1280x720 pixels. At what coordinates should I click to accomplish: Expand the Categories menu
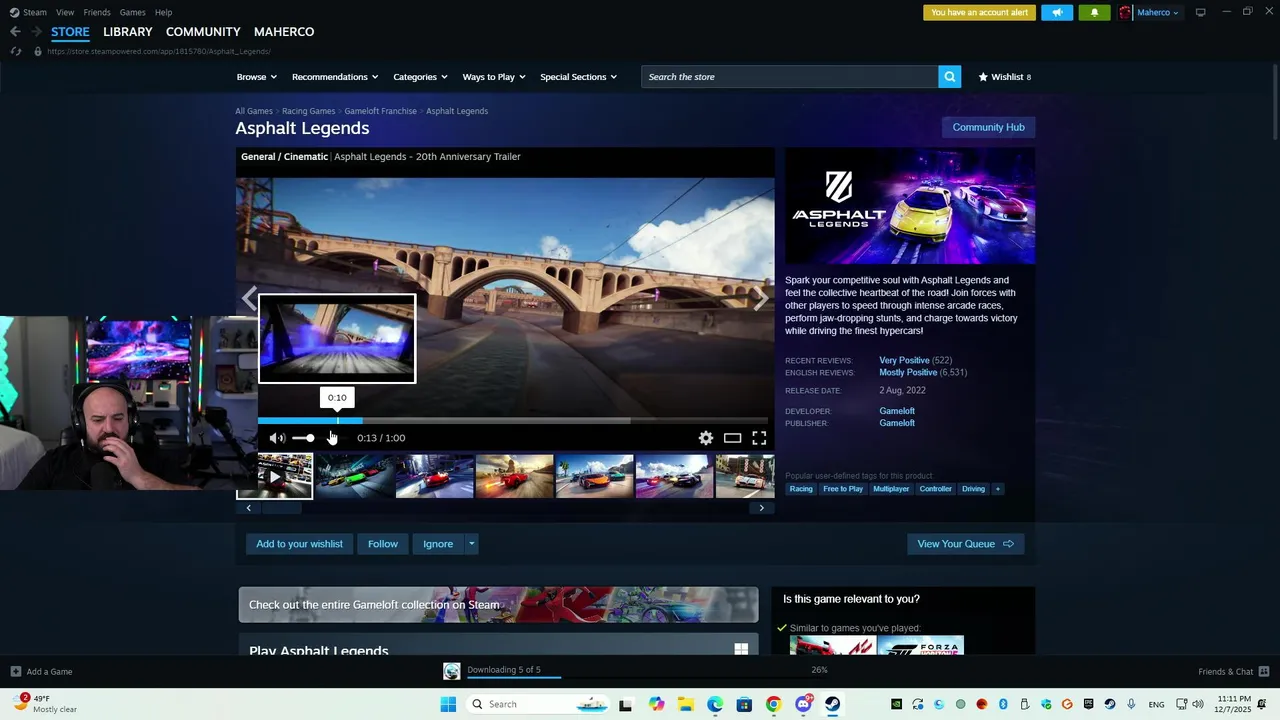421,77
